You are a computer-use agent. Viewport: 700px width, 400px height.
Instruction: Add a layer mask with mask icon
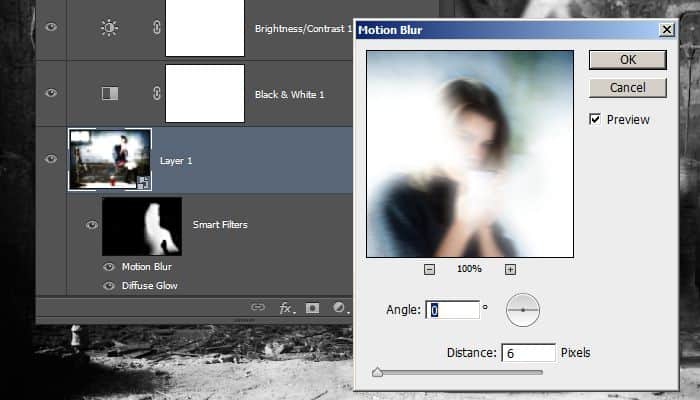[x=312, y=308]
